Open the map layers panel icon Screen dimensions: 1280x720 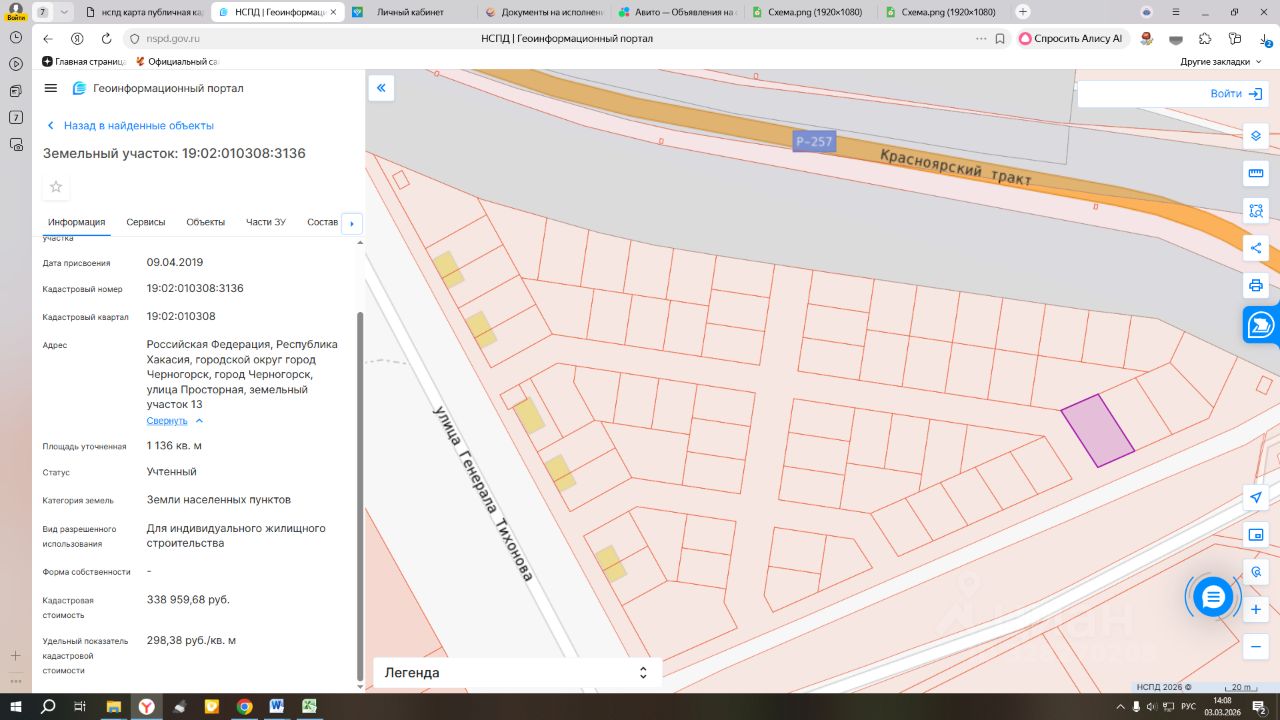click(1256, 136)
